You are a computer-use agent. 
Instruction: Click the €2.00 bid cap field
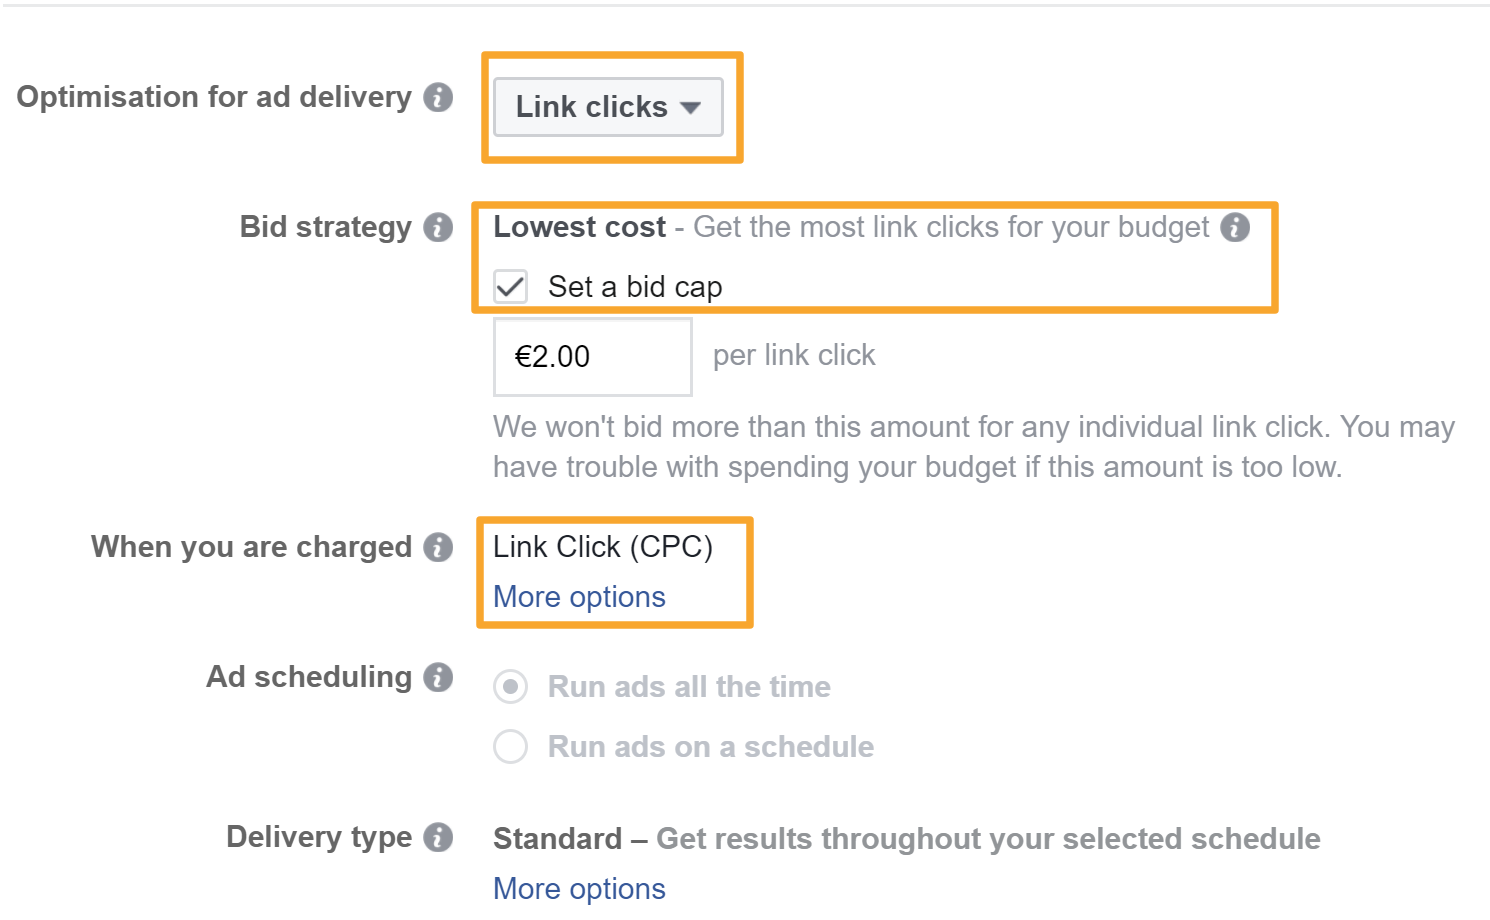592,357
